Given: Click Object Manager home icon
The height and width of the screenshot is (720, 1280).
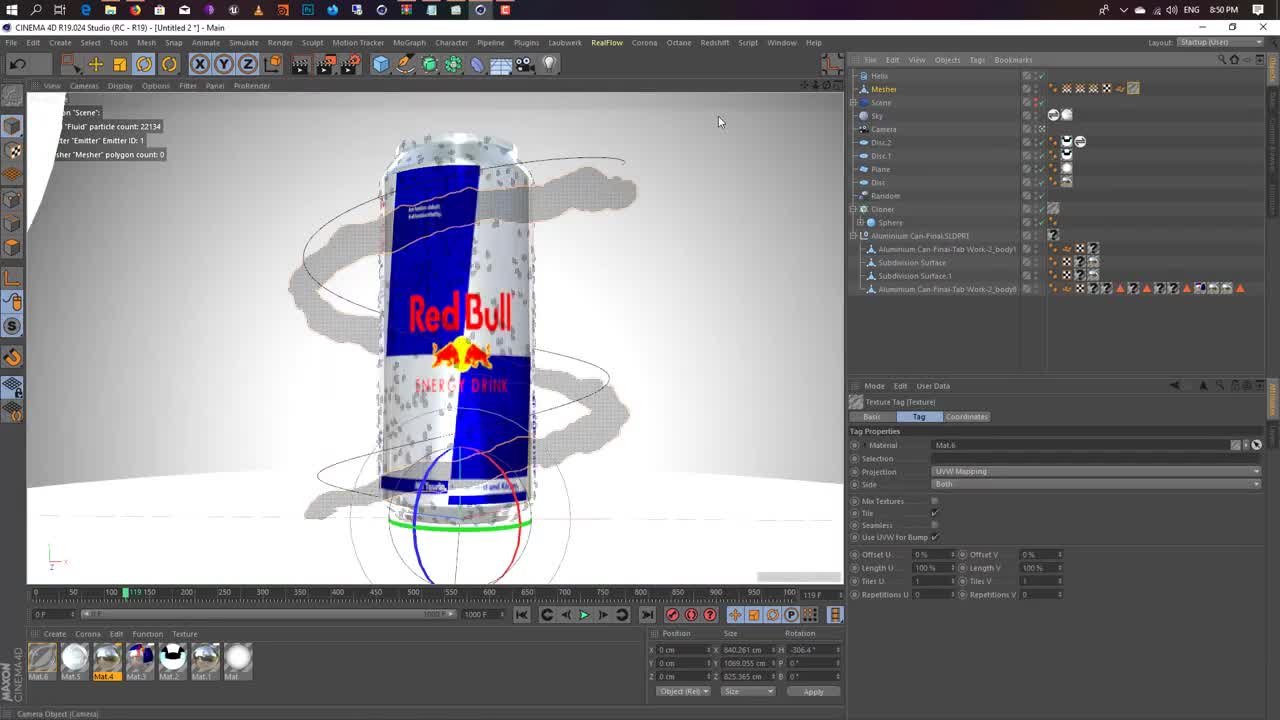Looking at the screenshot, I should pos(1234,60).
